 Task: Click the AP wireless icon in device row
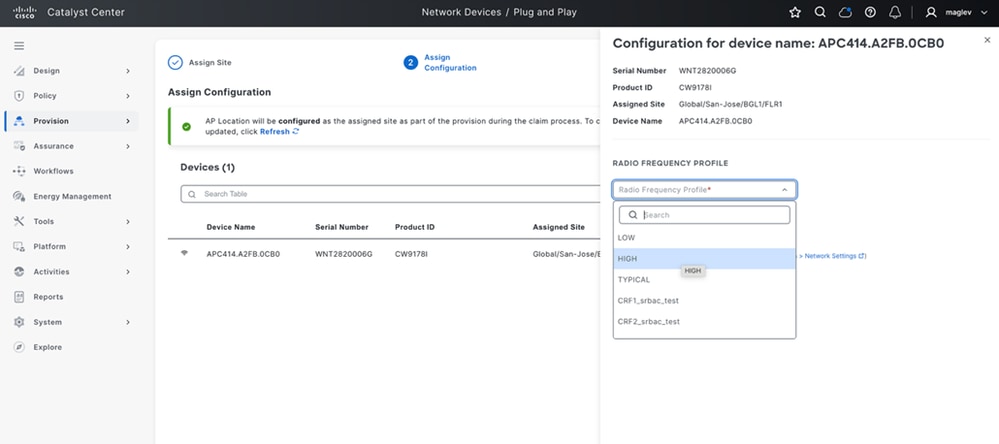pos(185,253)
